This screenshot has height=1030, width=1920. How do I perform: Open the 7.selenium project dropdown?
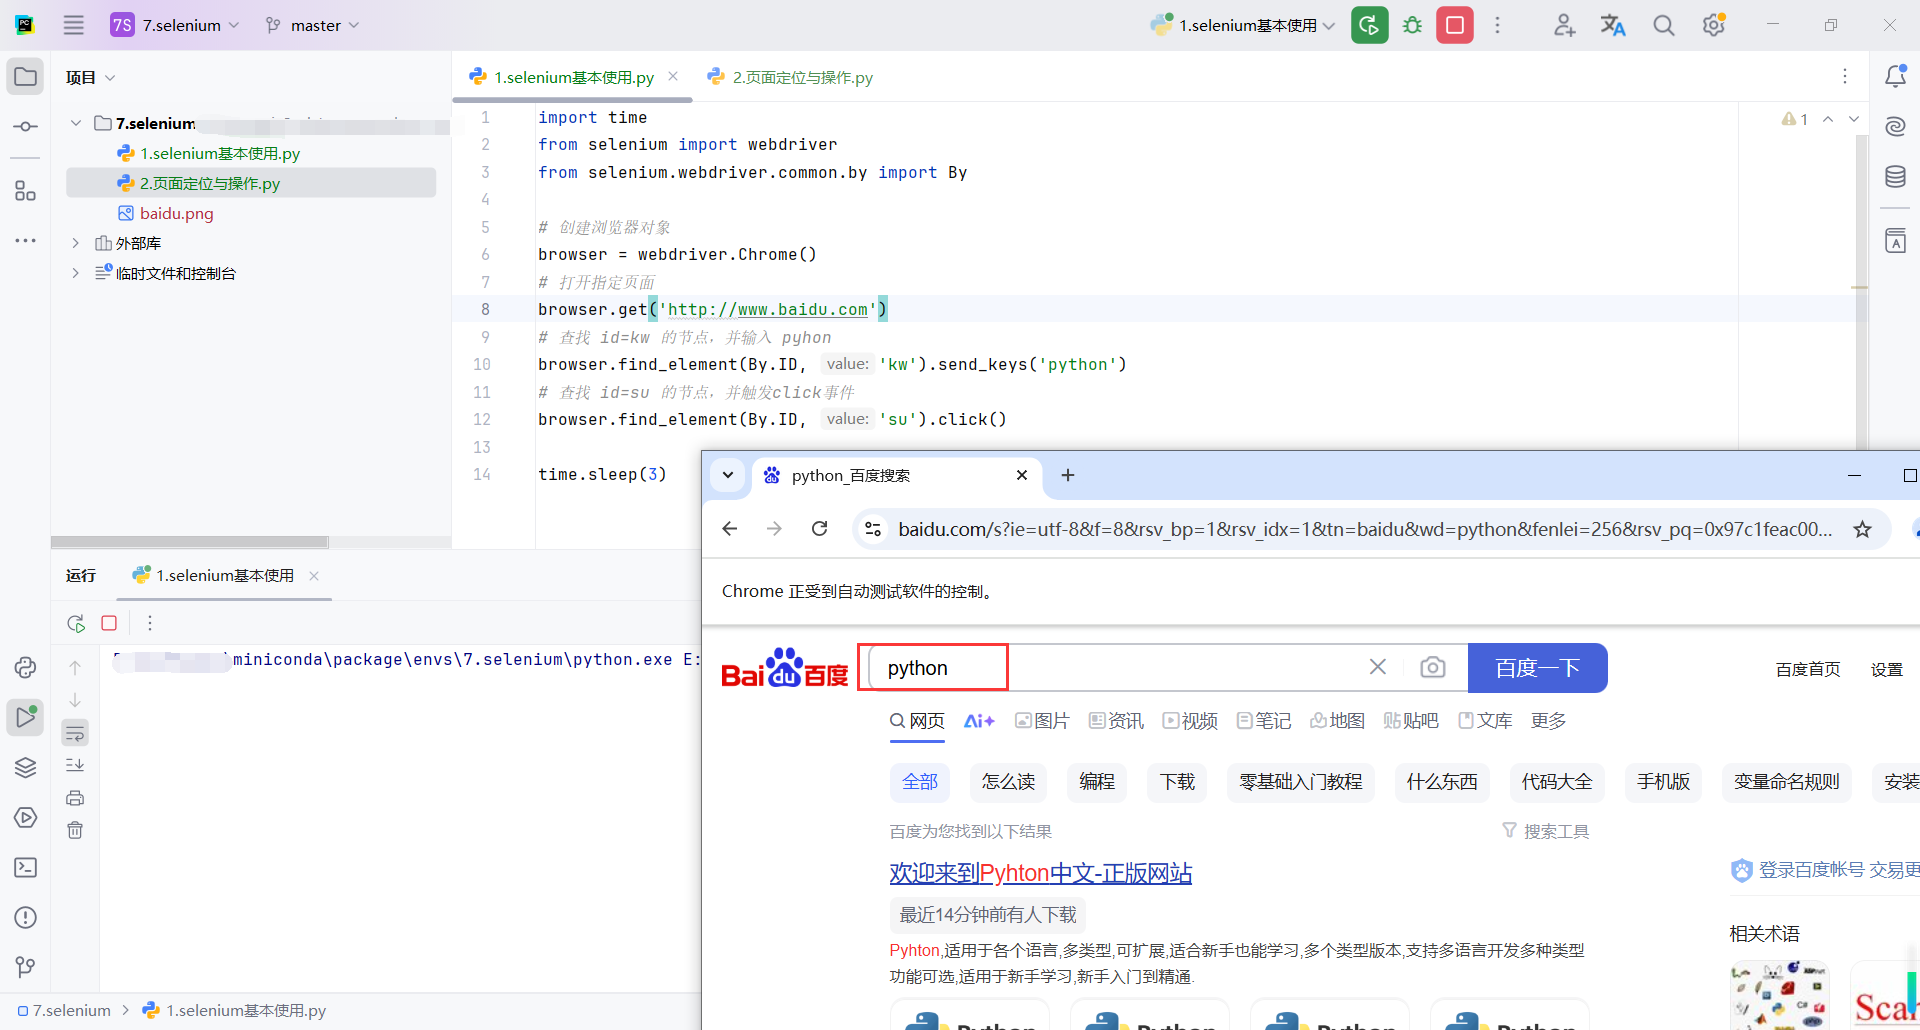click(176, 25)
